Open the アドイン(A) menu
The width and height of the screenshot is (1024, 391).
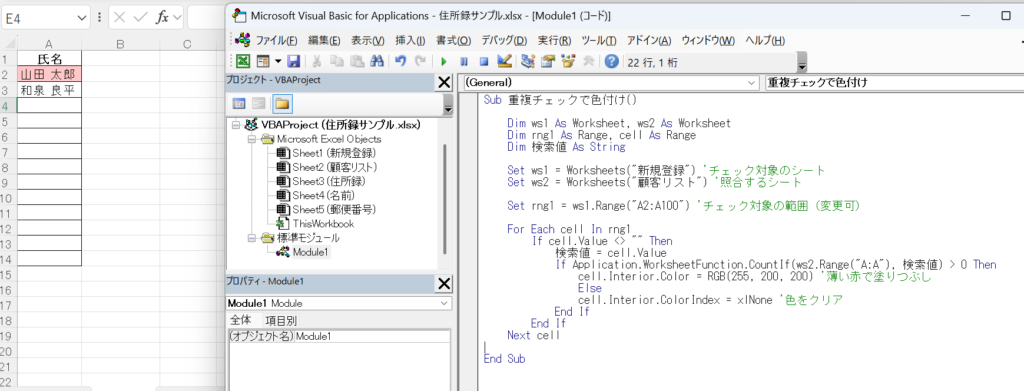[x=648, y=40]
